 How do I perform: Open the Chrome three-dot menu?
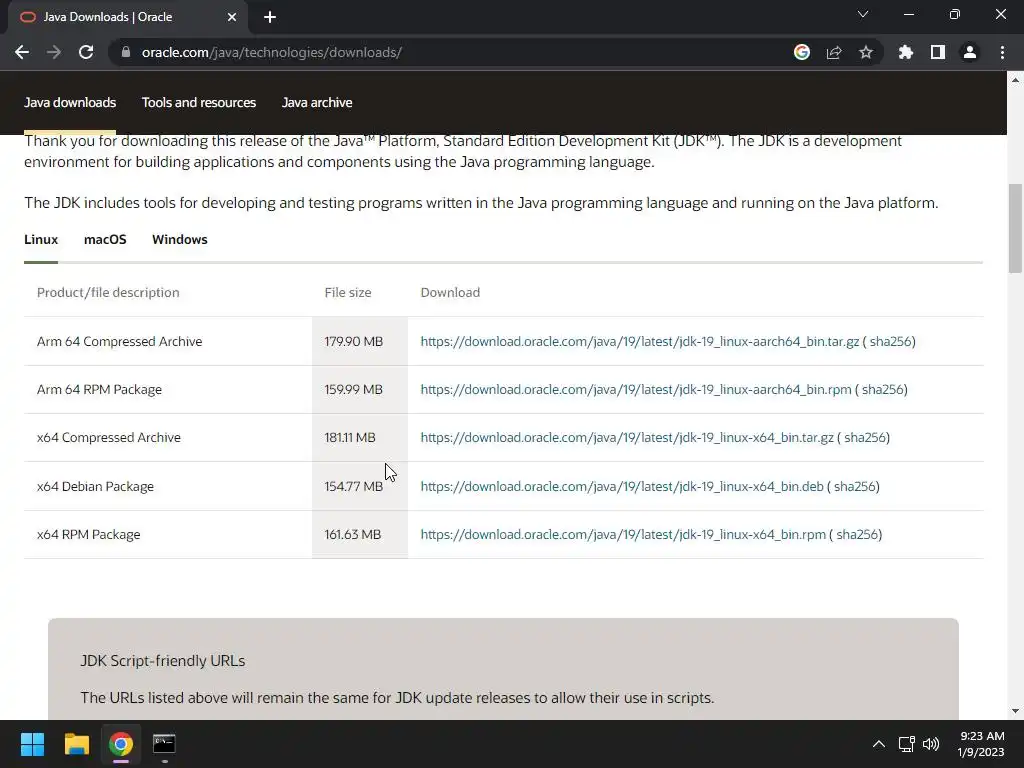click(x=1002, y=52)
